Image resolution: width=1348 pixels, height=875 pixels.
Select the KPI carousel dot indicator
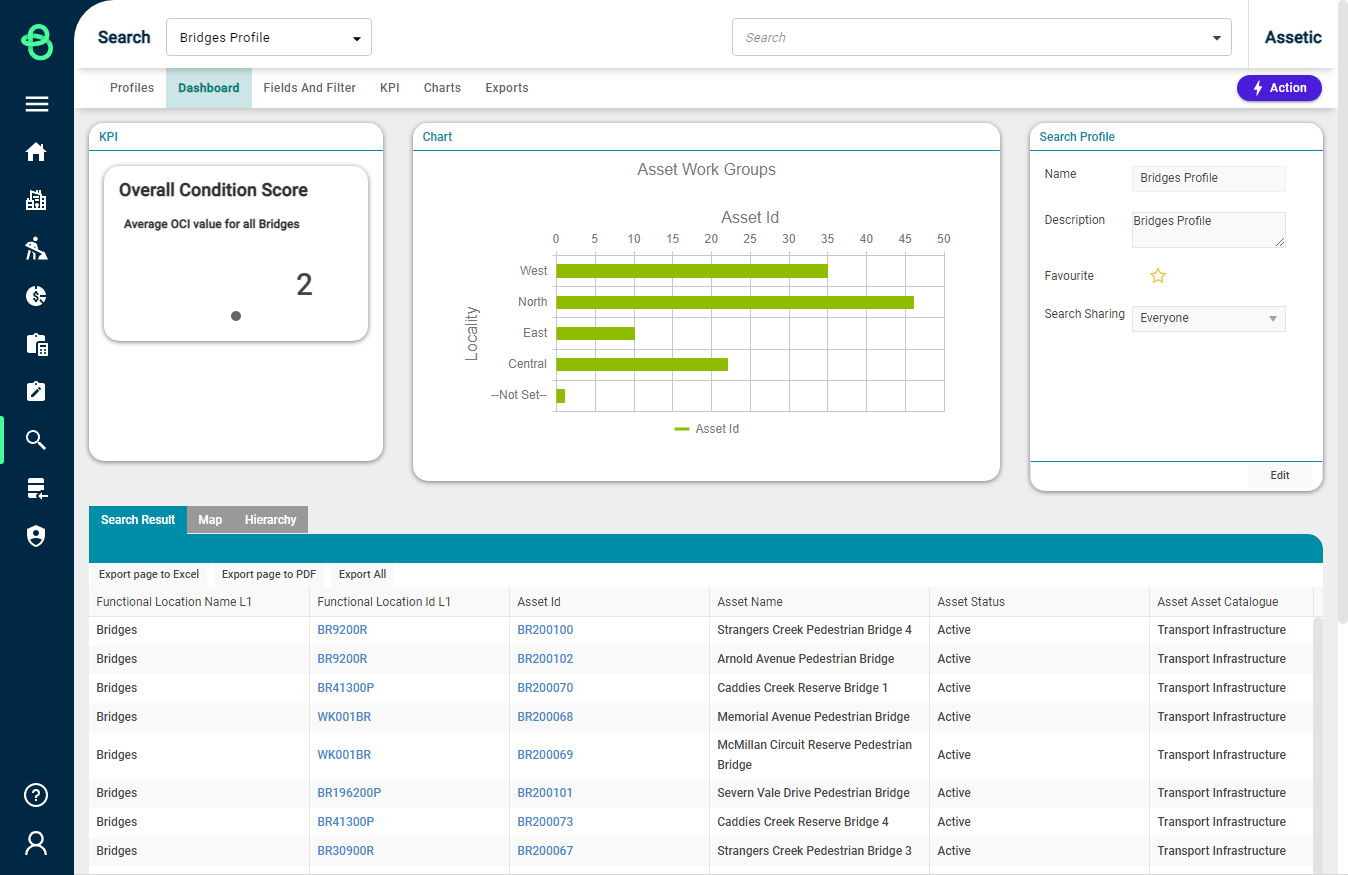236,316
